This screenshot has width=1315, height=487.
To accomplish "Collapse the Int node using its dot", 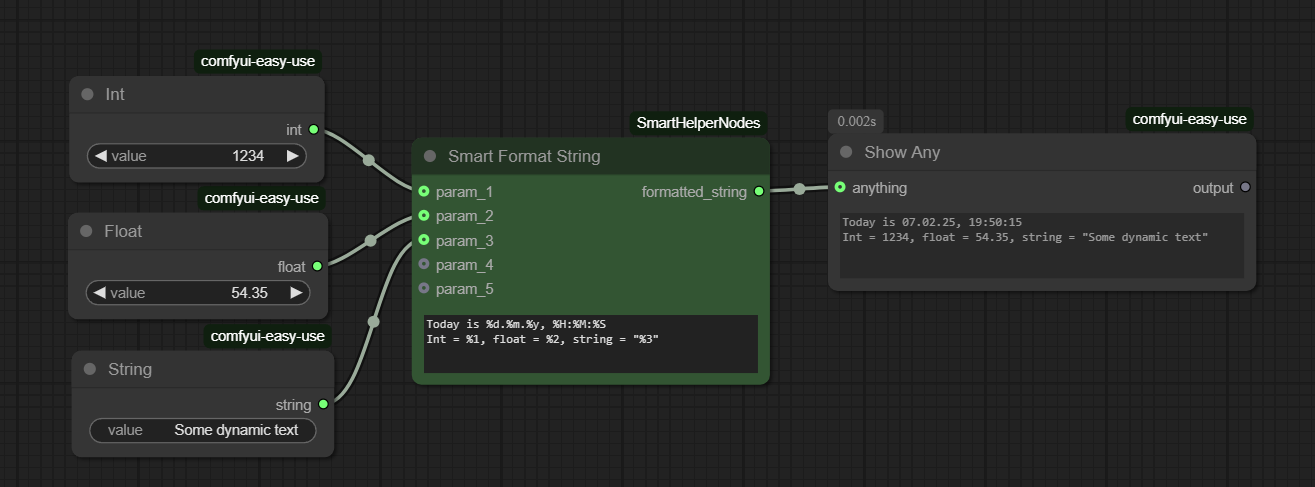I will click(x=87, y=94).
